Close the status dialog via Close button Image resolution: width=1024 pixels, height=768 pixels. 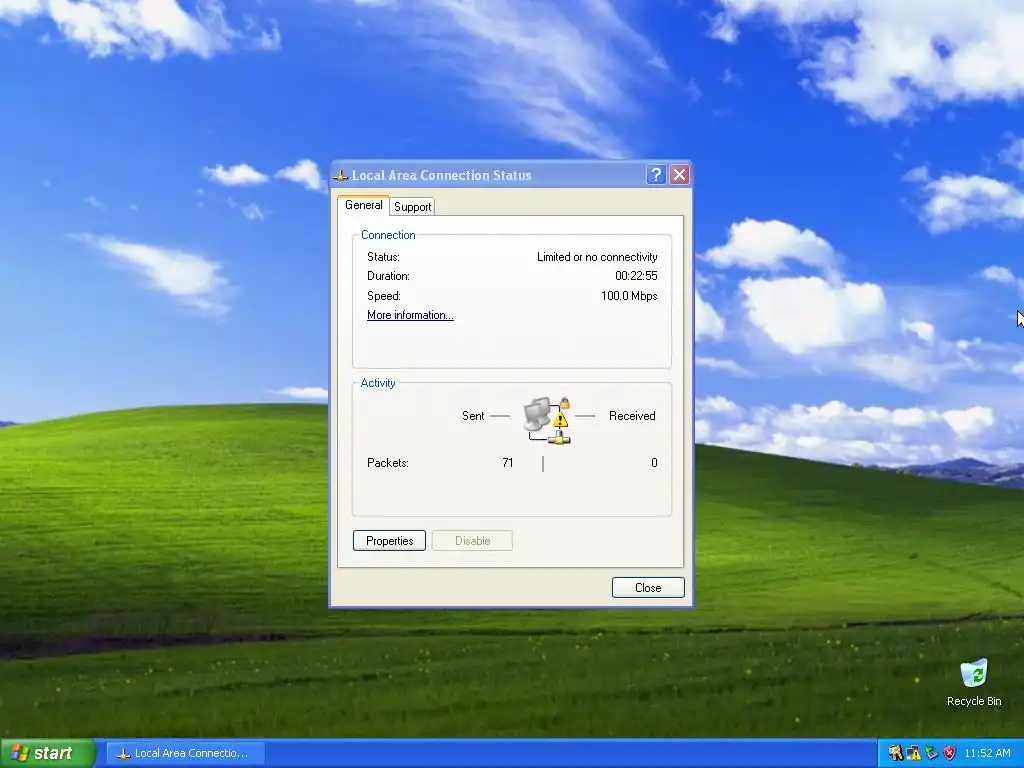click(x=648, y=588)
